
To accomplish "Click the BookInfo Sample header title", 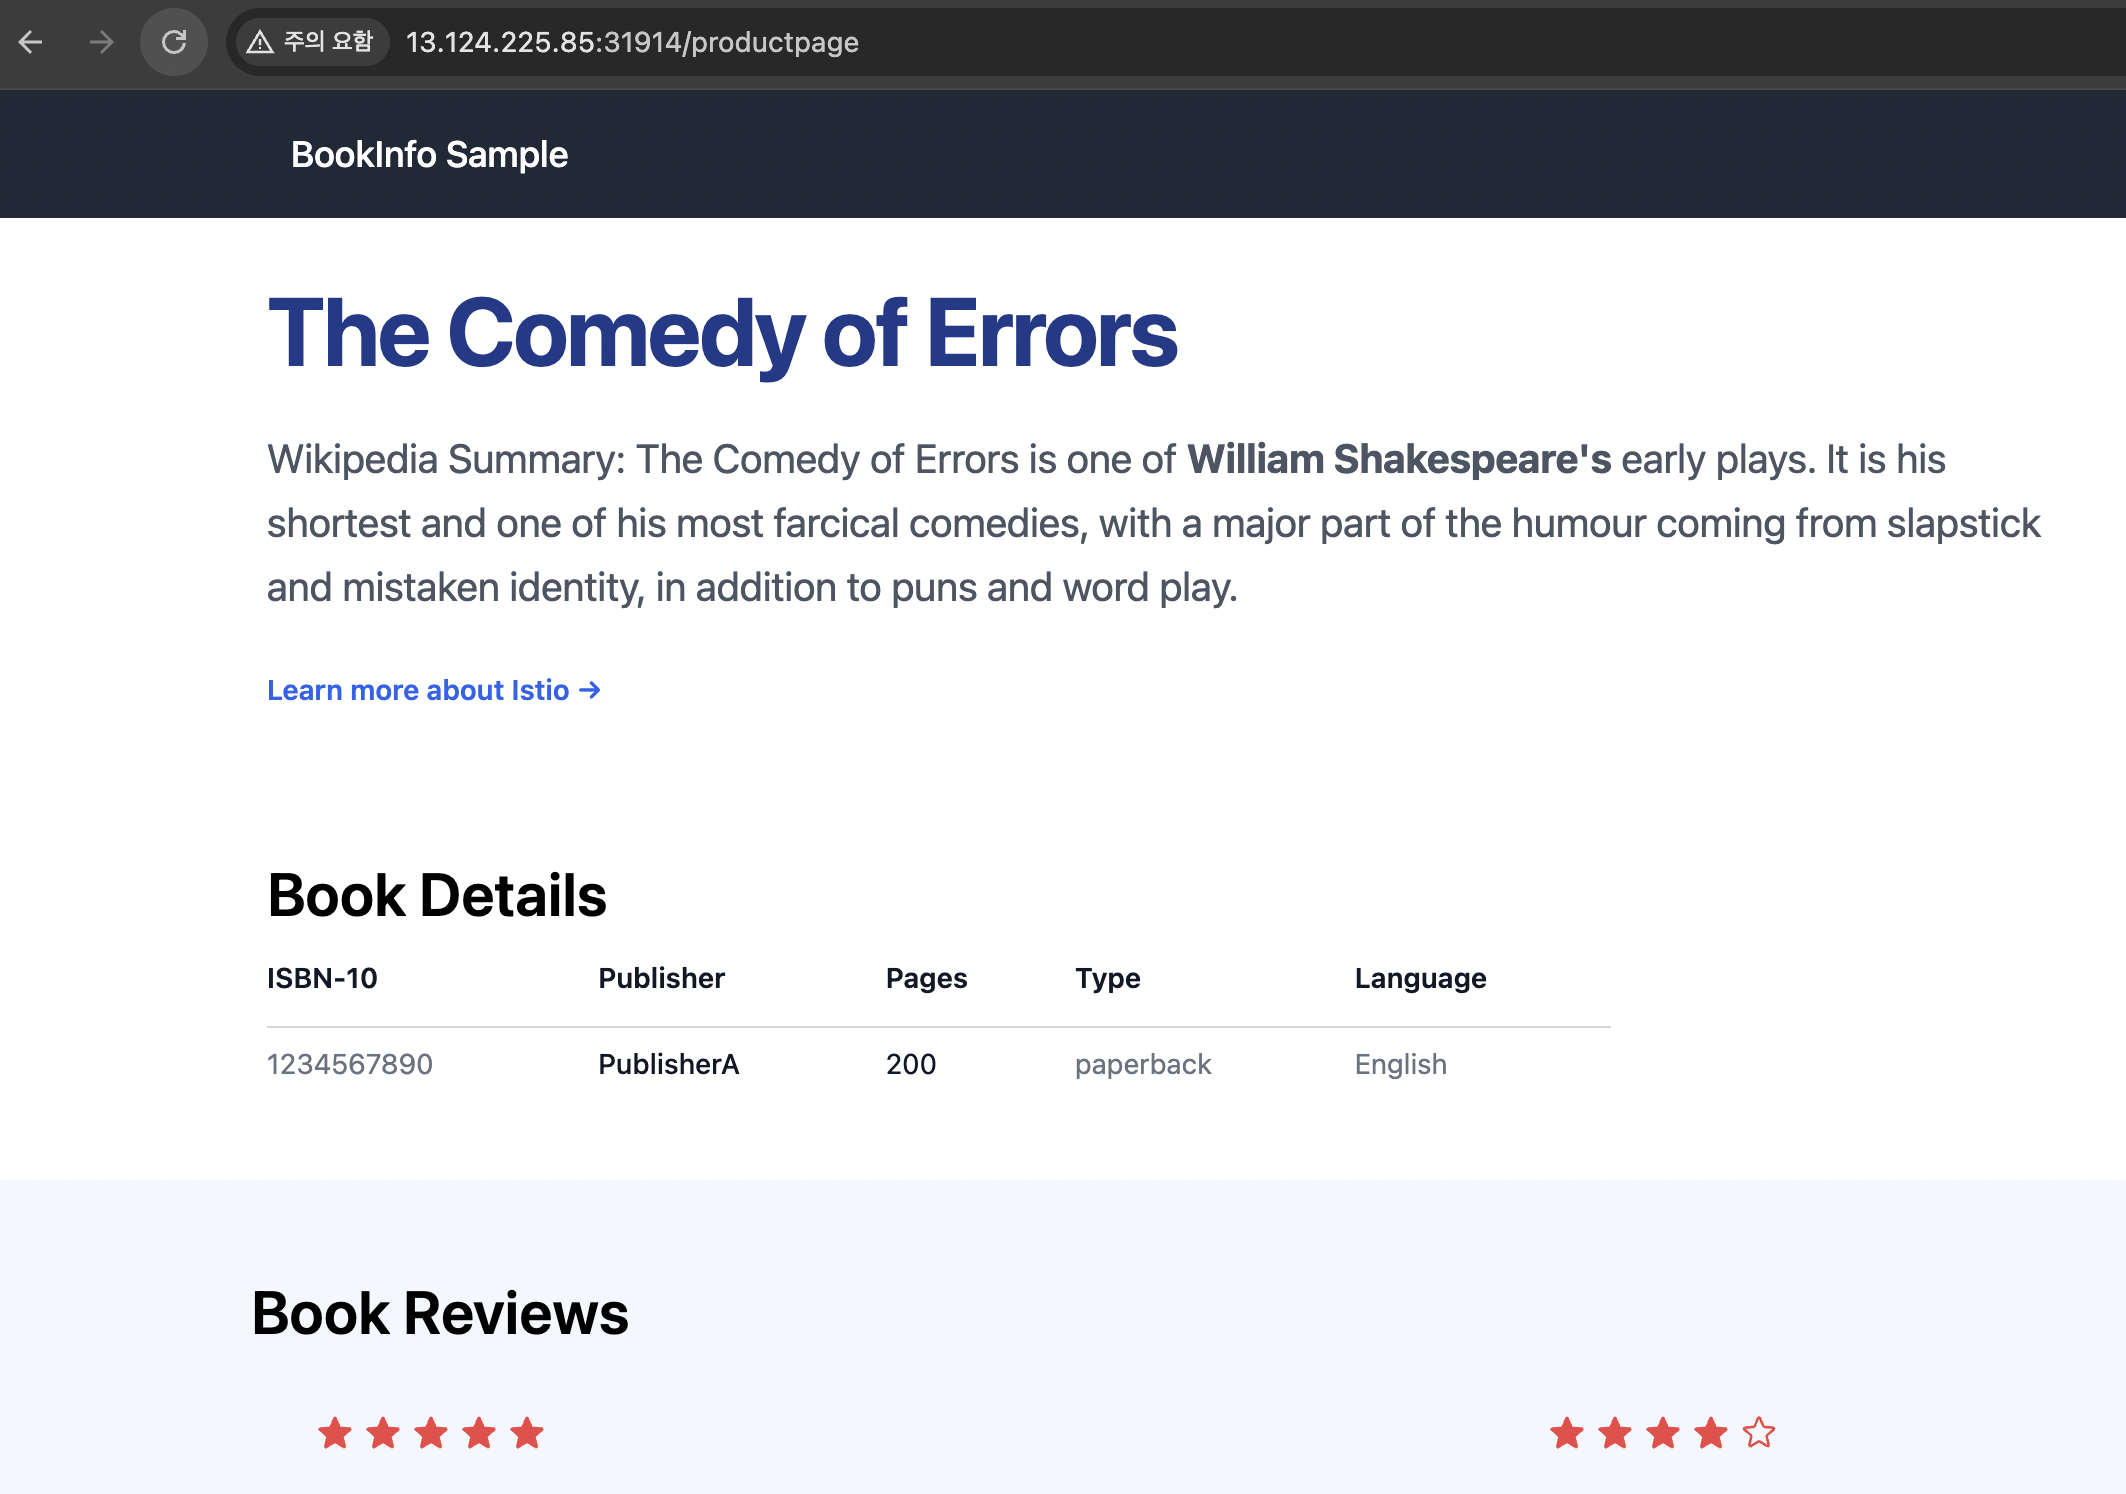I will [x=429, y=155].
